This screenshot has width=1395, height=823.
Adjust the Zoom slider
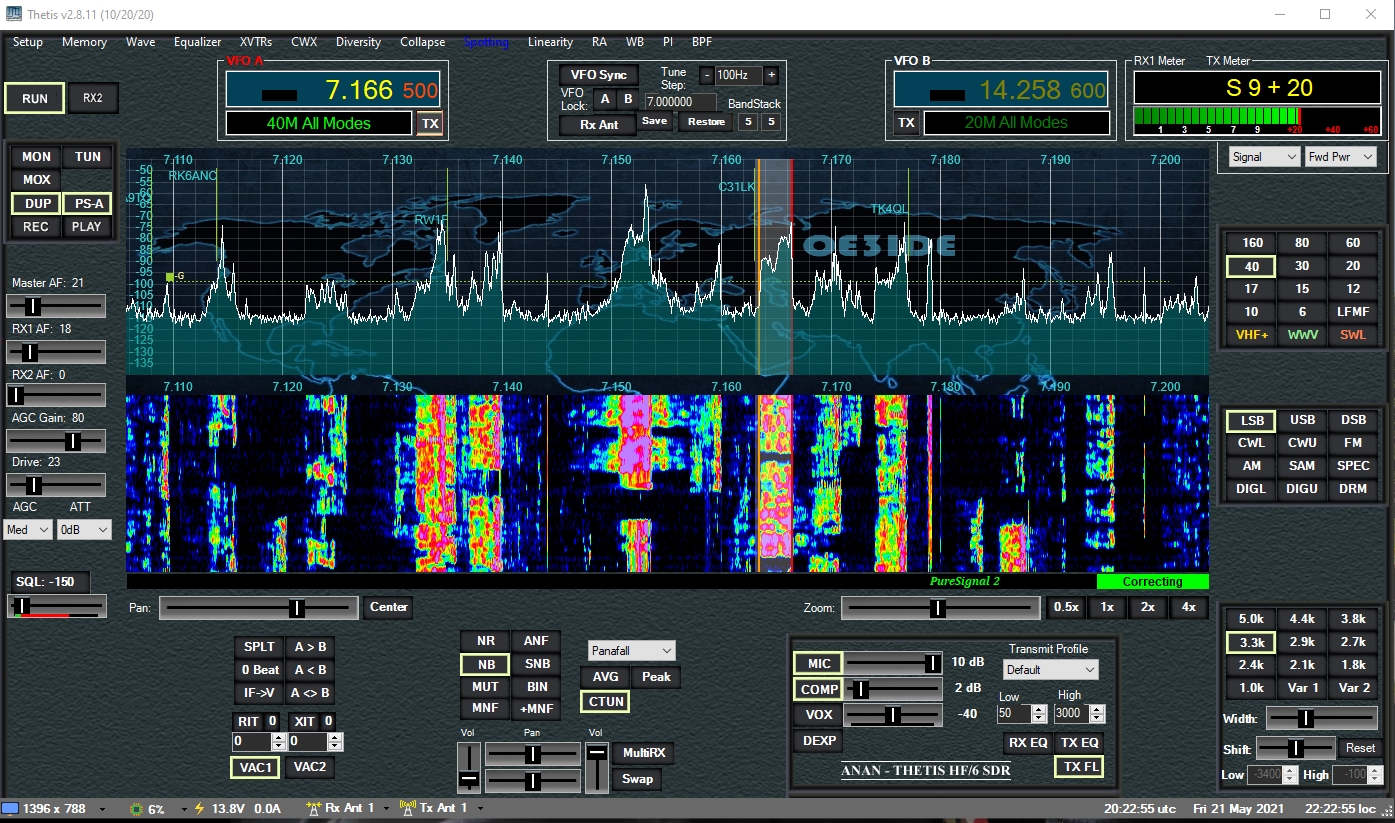(940, 608)
